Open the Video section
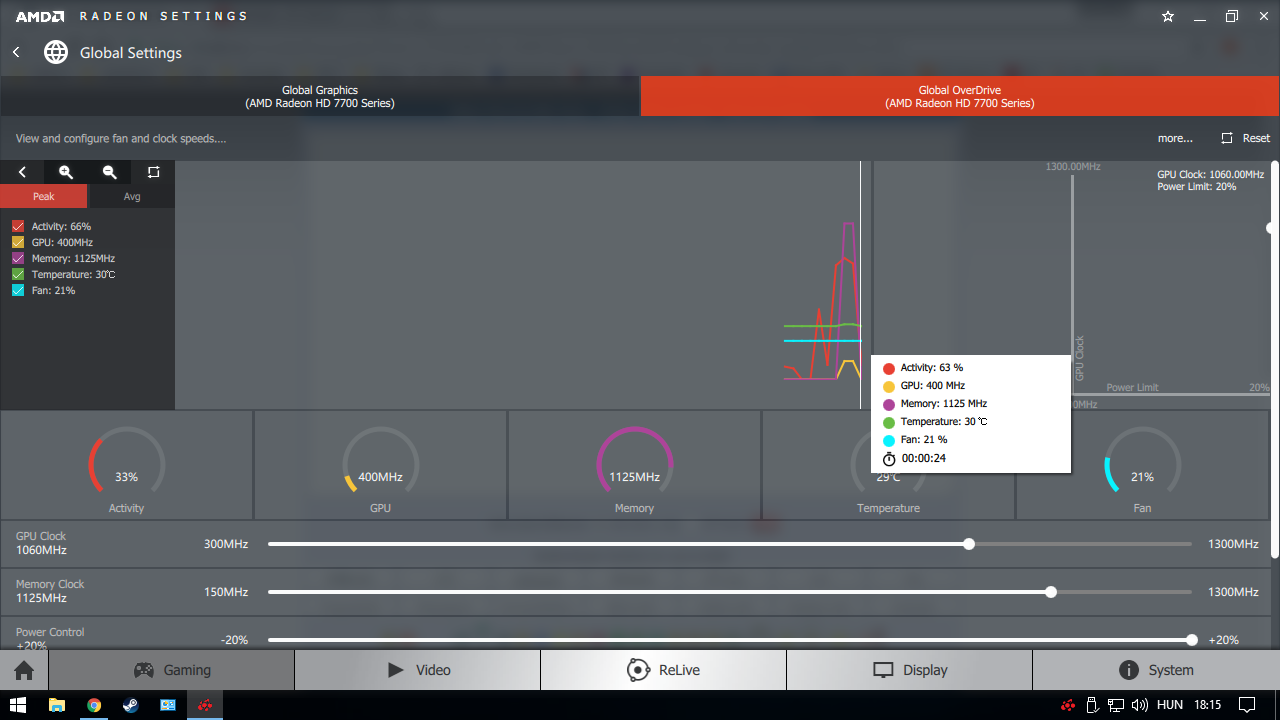 pos(418,670)
